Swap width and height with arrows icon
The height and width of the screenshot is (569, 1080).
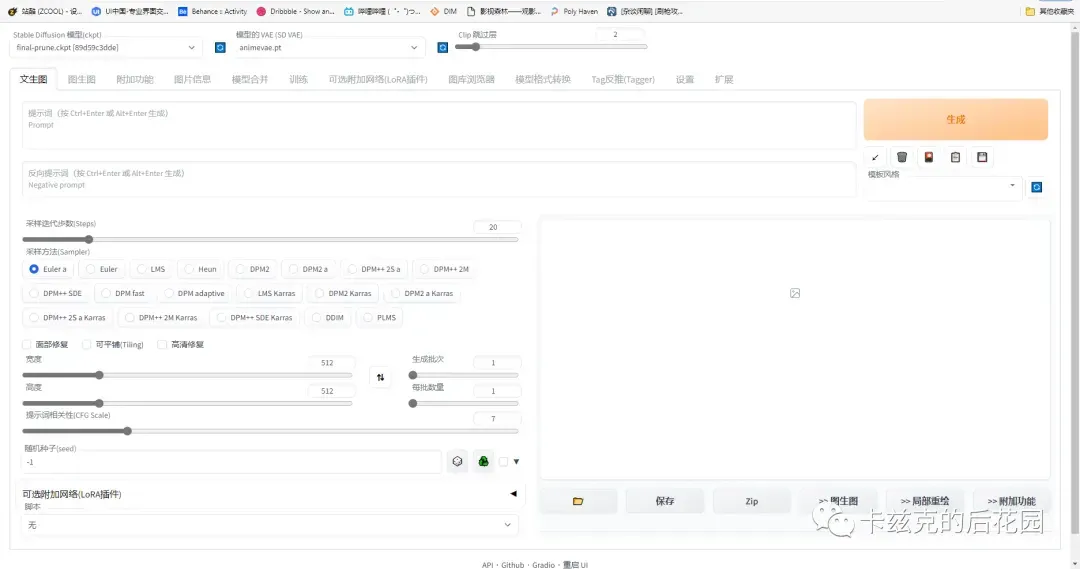pyautogui.click(x=380, y=377)
